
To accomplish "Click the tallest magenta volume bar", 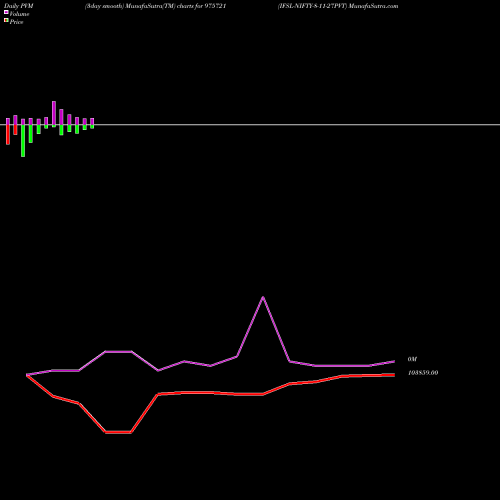I will 54,113.
